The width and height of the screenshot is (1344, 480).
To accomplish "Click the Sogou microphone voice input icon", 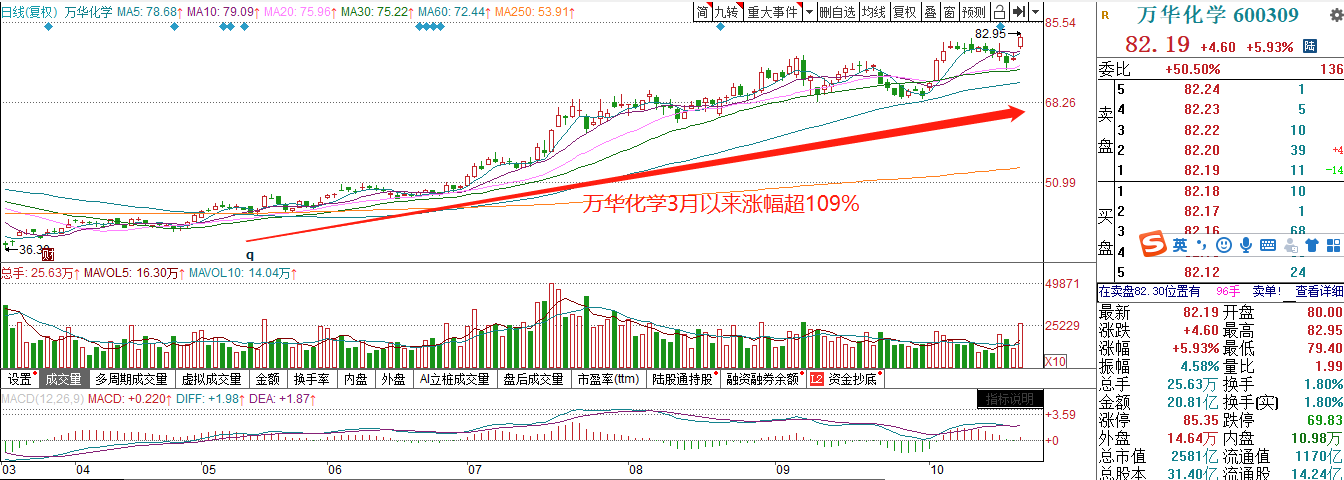I will pos(1246,244).
